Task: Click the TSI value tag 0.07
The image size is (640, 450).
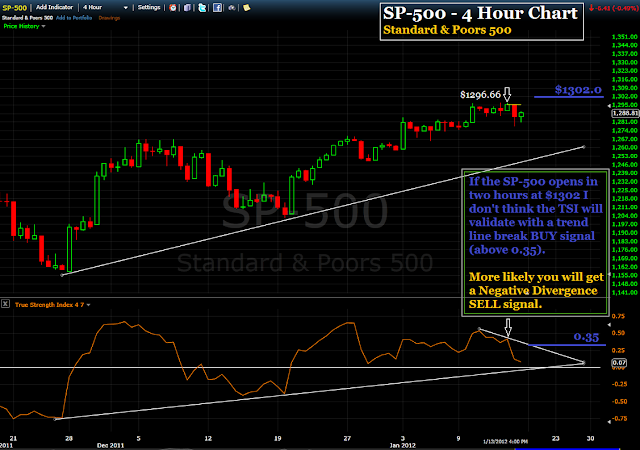Action: point(619,363)
